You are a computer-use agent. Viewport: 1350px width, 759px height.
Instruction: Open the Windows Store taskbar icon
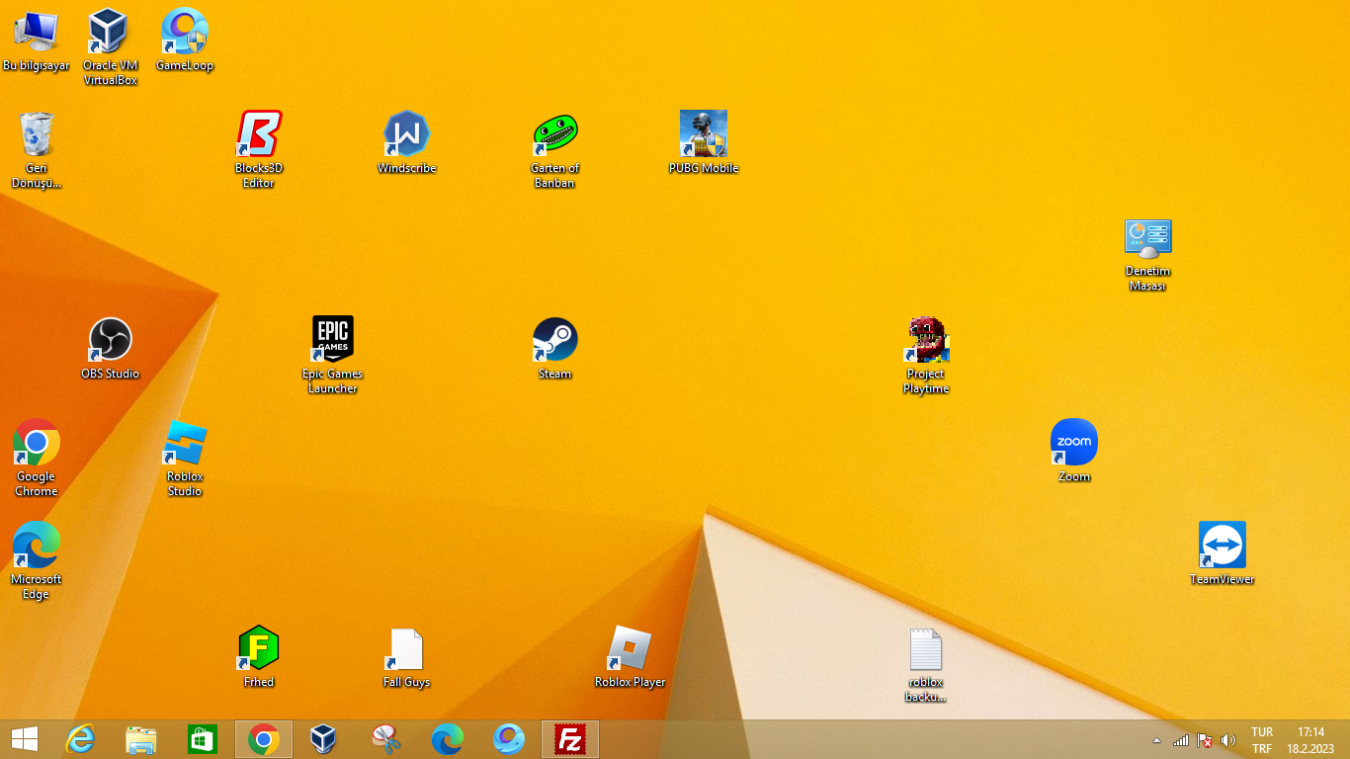pyautogui.click(x=202, y=739)
